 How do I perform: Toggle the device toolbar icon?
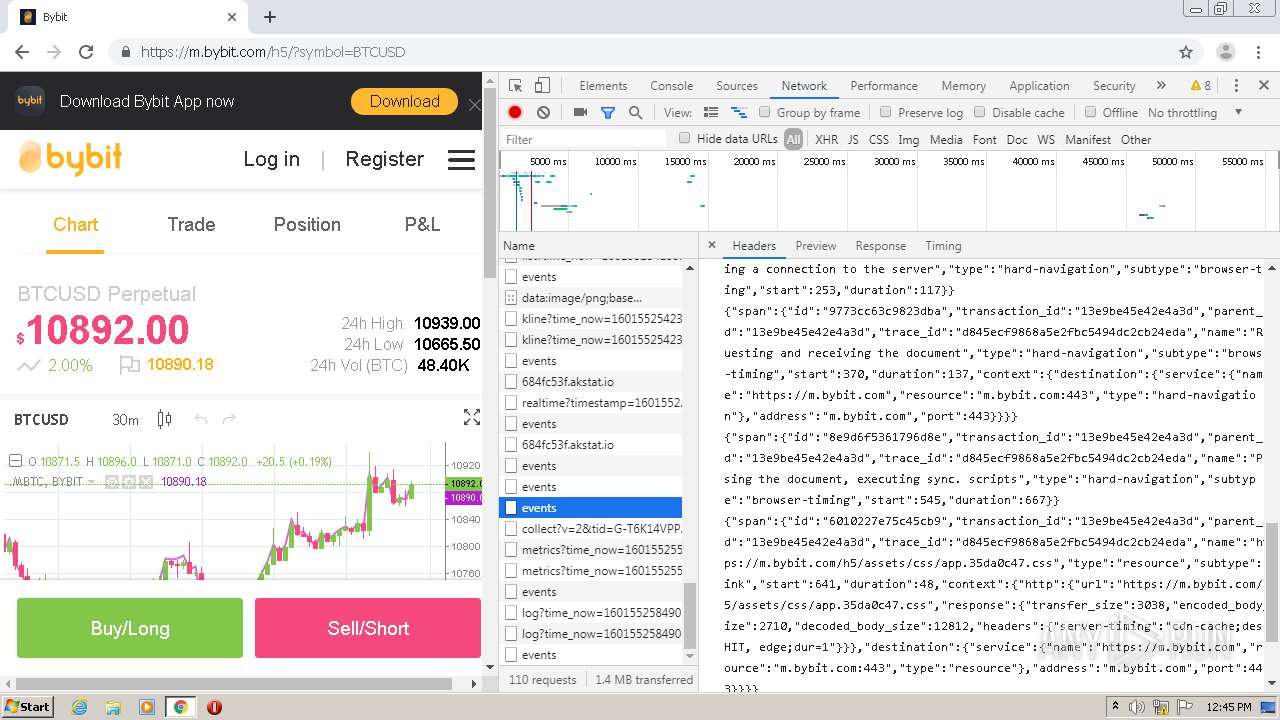[542, 86]
